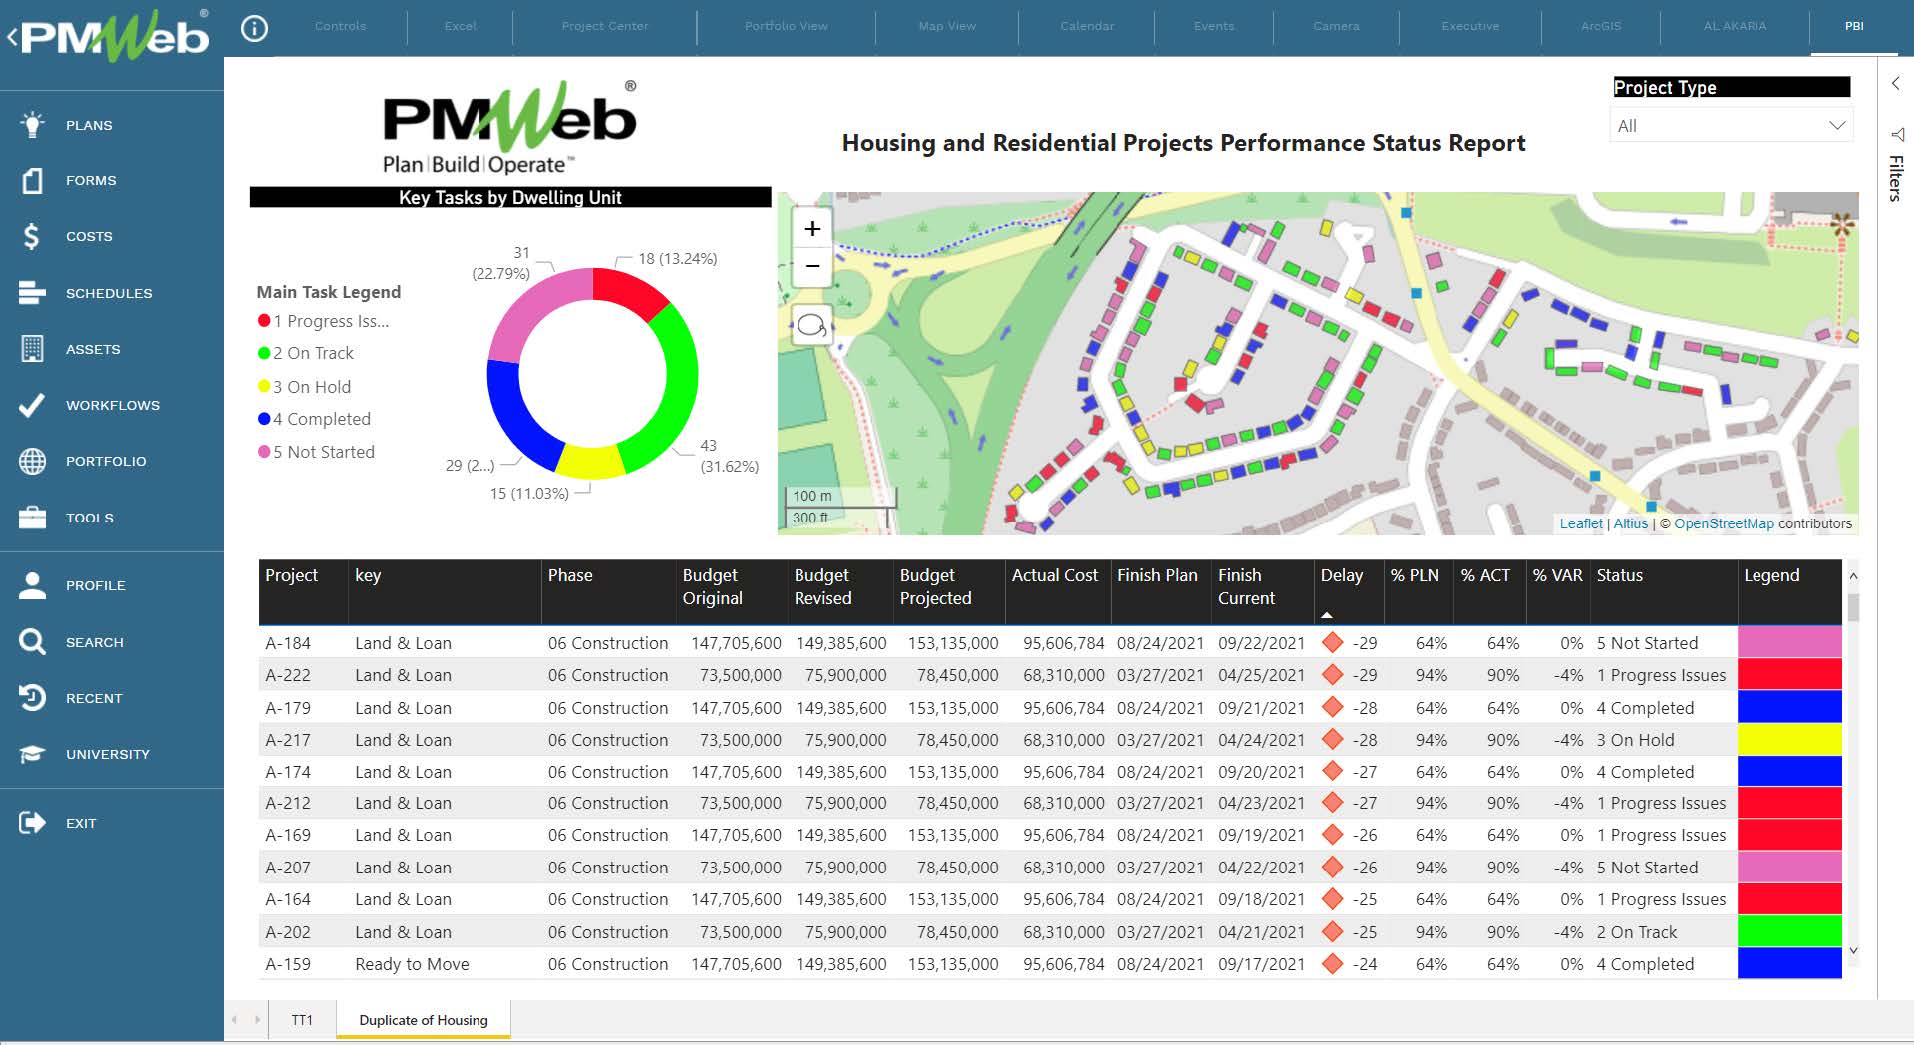Zoom out on the map
The width and height of the screenshot is (1914, 1045).
tap(812, 265)
